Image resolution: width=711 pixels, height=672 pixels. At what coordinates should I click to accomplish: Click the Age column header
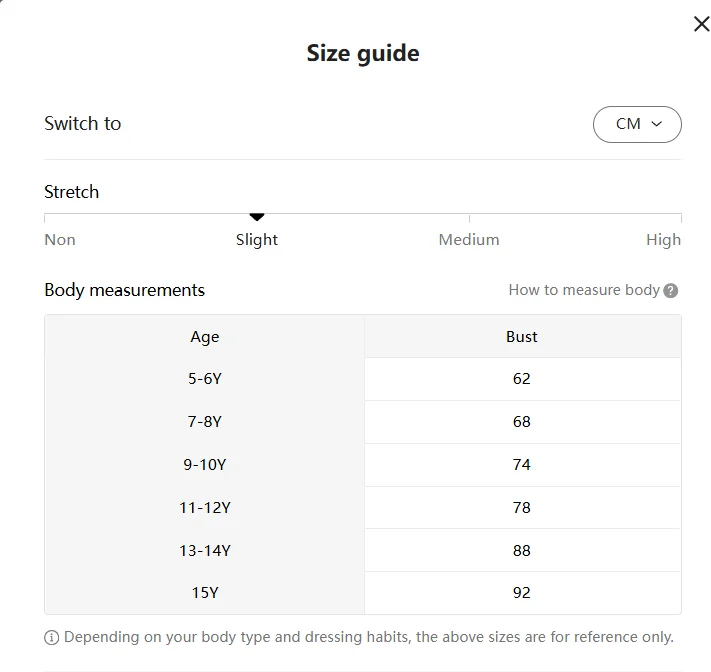(x=205, y=337)
